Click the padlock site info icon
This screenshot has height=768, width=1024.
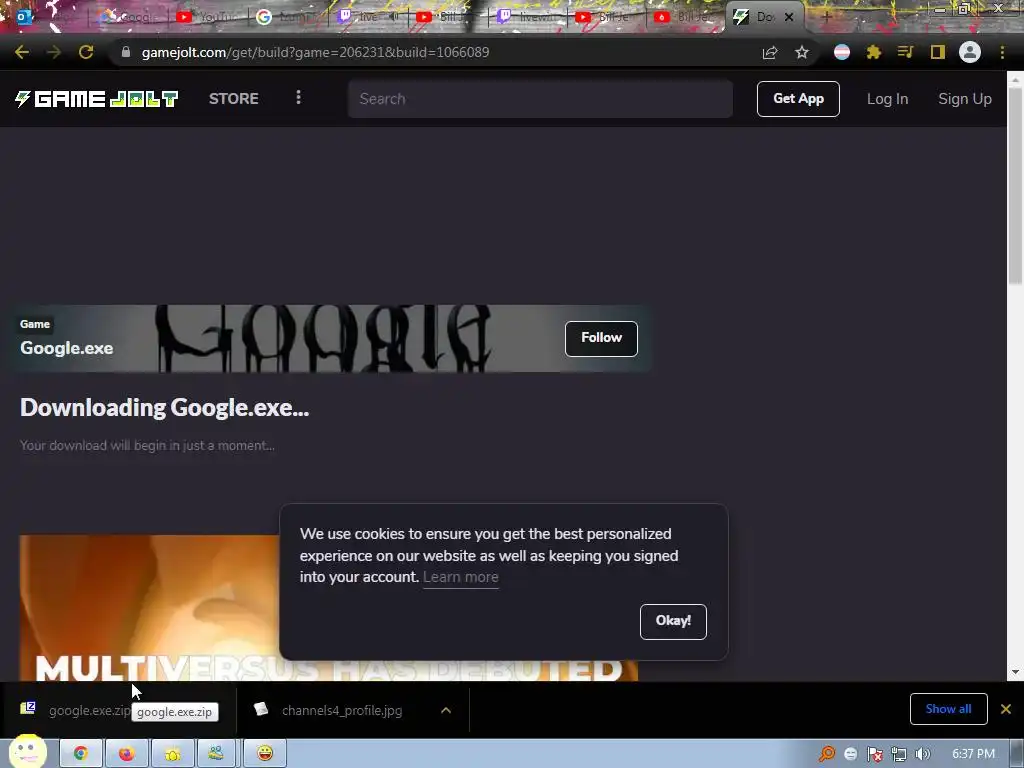click(x=125, y=52)
